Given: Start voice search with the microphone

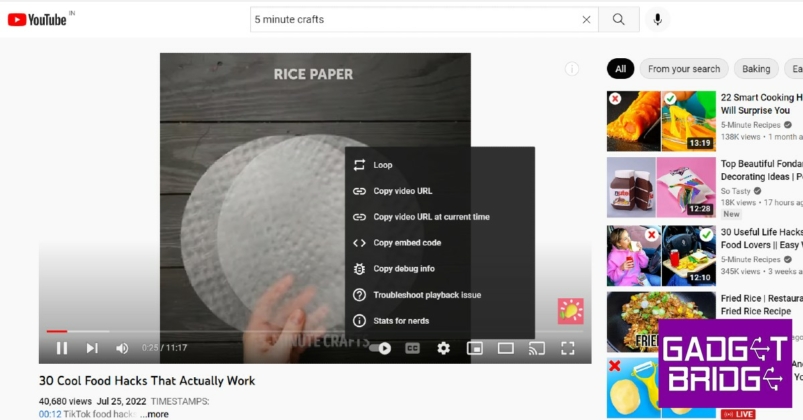Looking at the screenshot, I should coord(658,19).
